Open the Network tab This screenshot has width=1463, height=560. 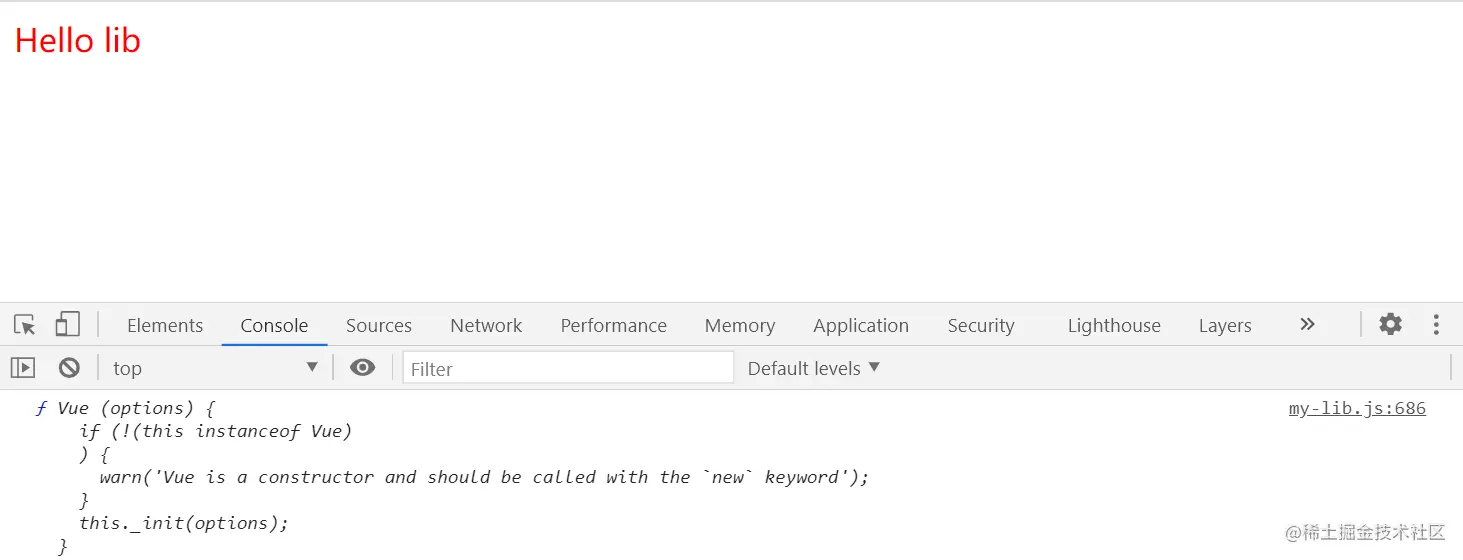coord(486,326)
